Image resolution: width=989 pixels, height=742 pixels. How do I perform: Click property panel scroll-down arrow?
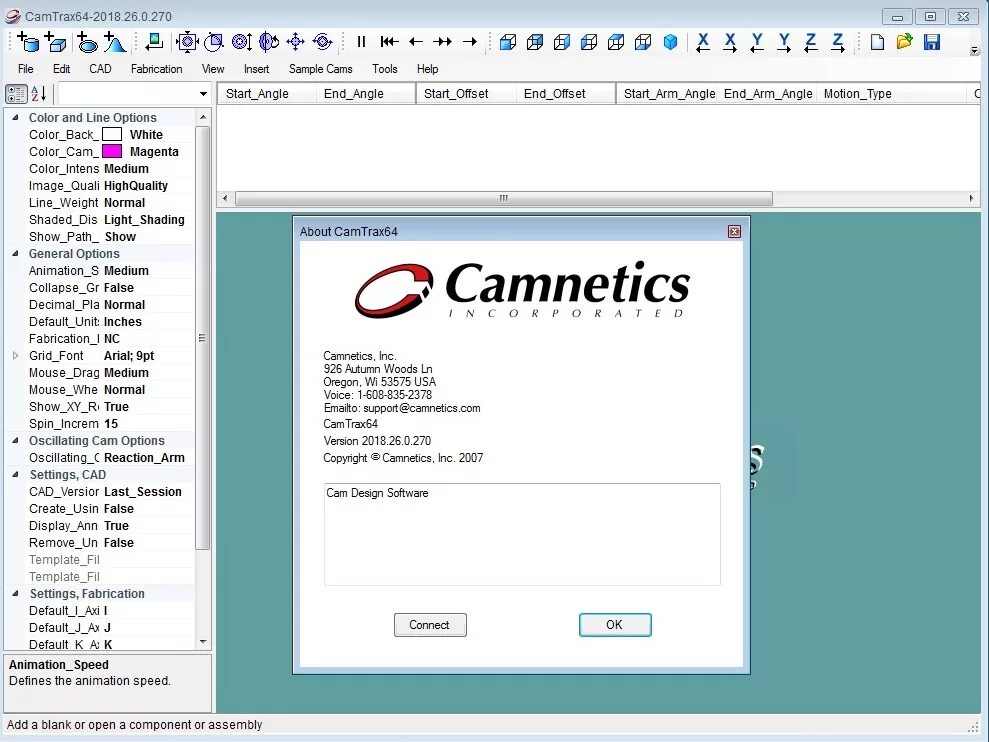(203, 642)
